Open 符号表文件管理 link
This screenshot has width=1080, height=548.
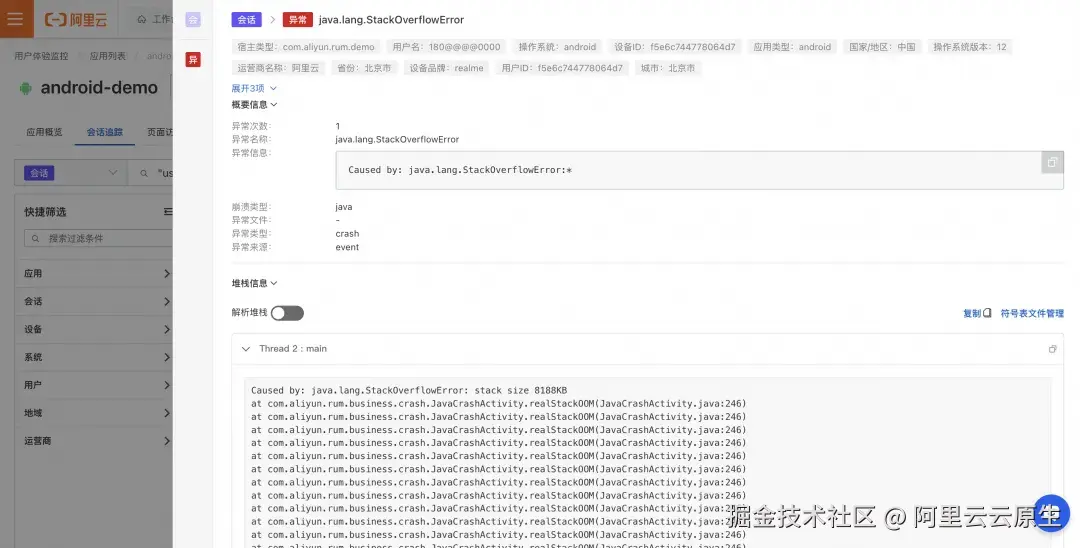tap(1032, 313)
